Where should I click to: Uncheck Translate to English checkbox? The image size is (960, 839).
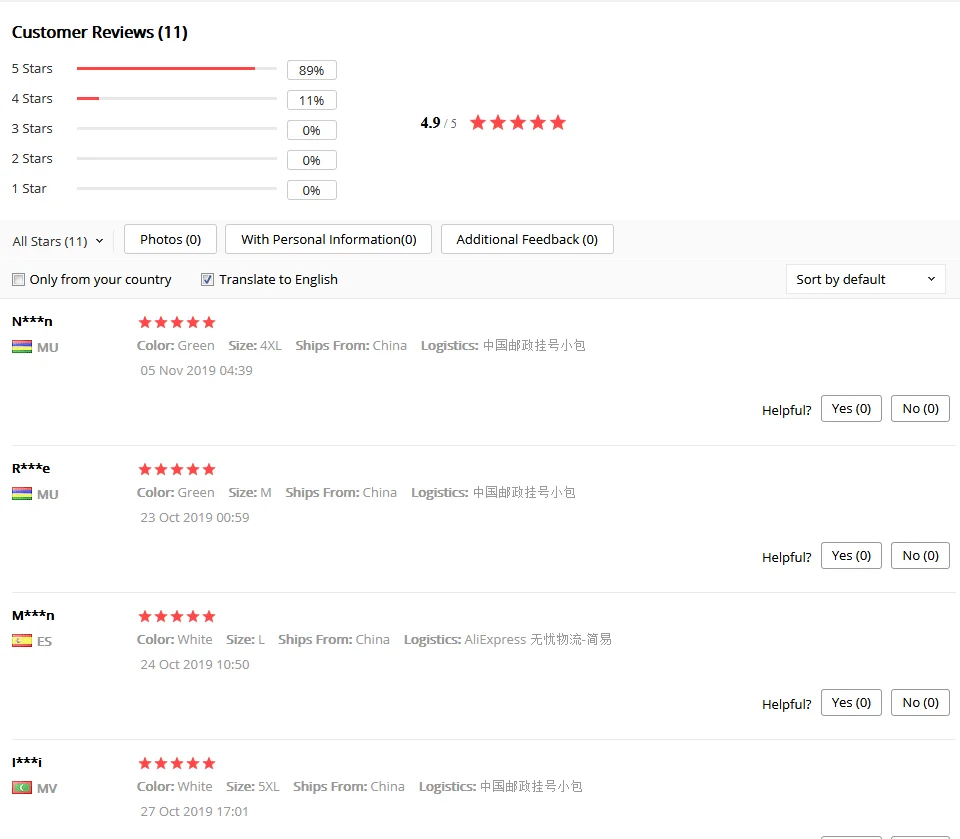point(208,280)
